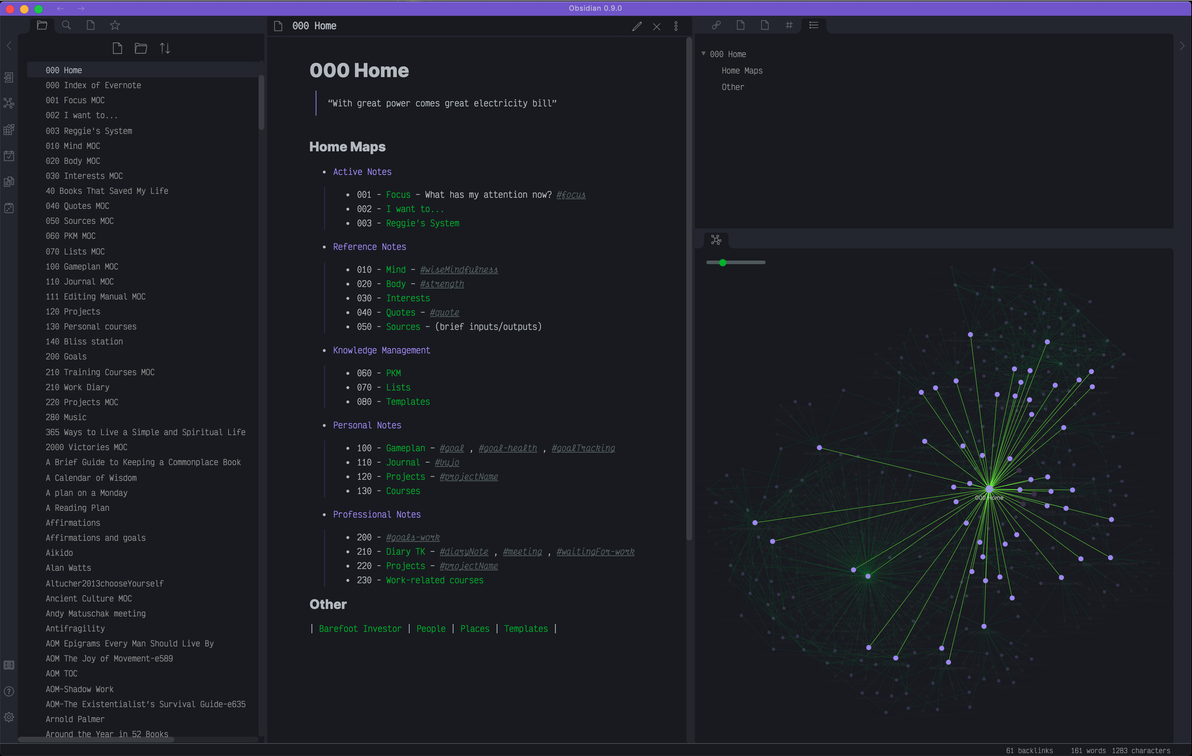
Task: Toggle edit mode with pencil icon
Action: click(637, 26)
